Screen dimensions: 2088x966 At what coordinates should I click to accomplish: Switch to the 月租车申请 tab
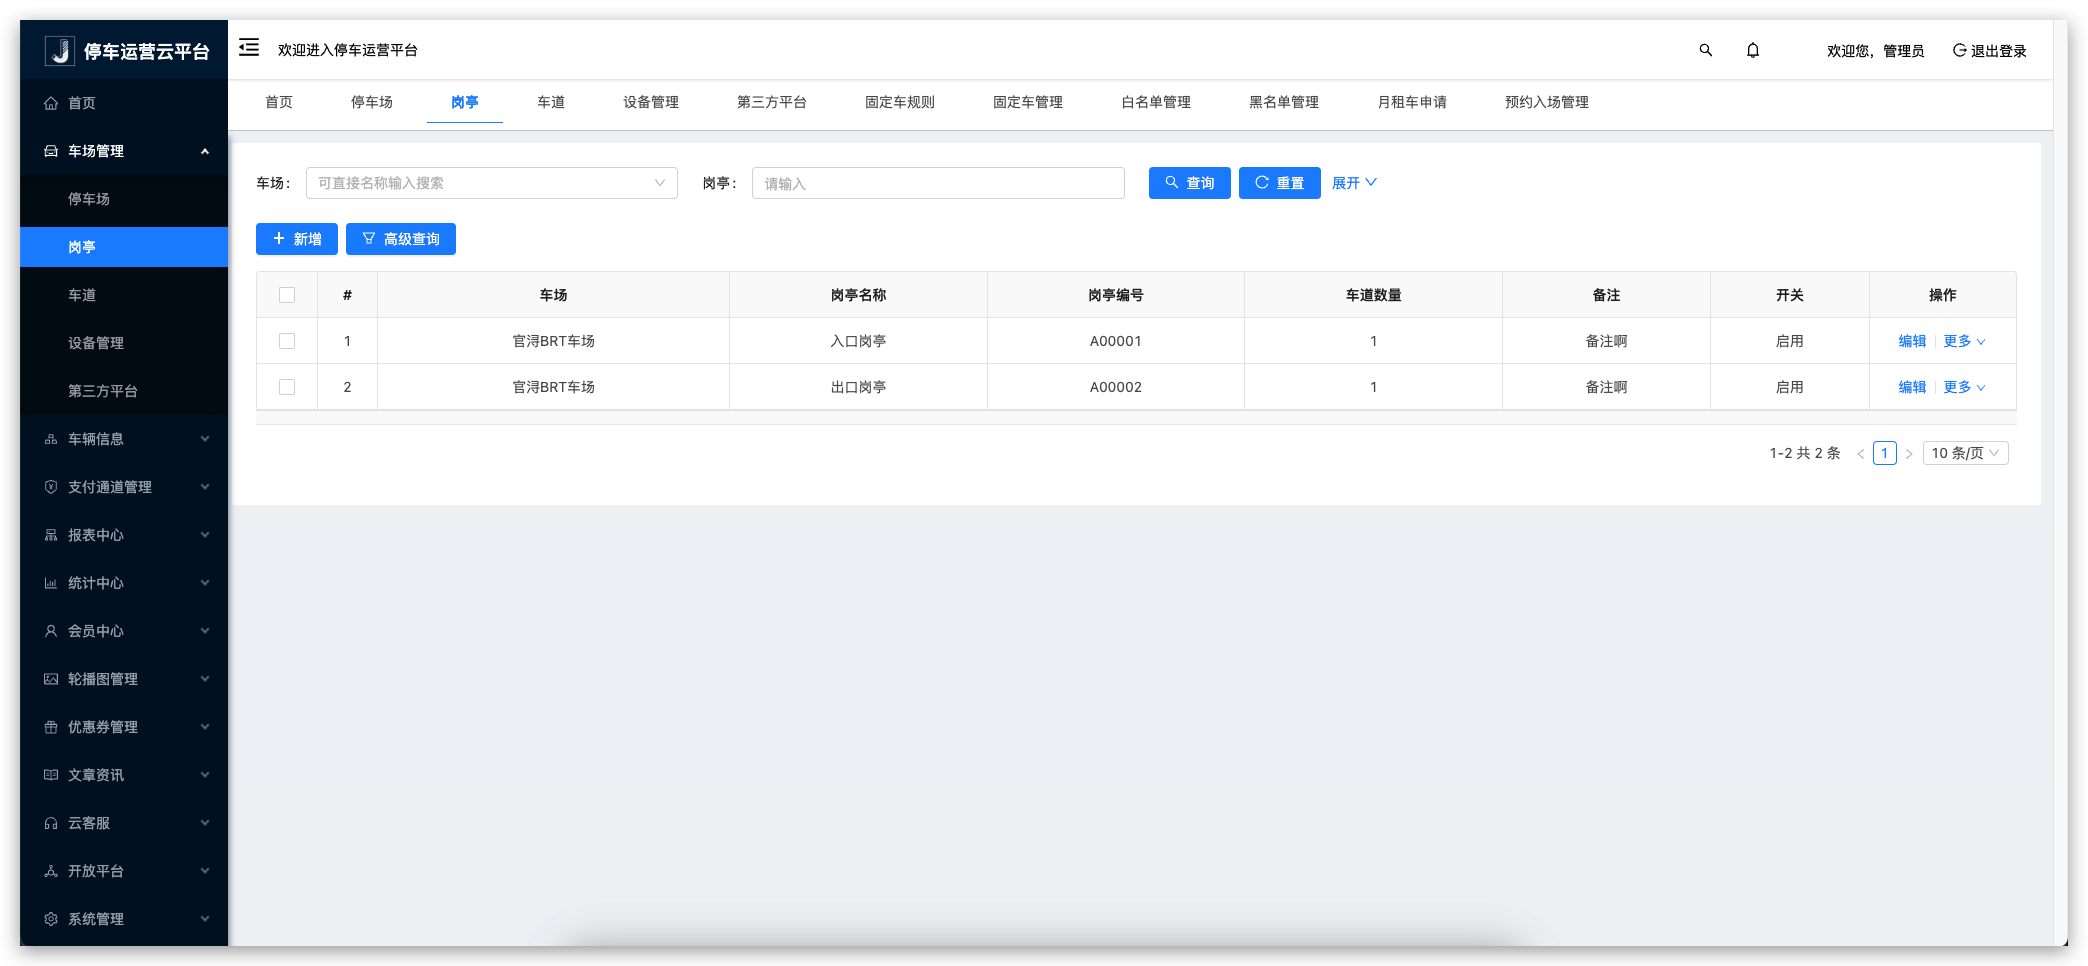point(1412,102)
